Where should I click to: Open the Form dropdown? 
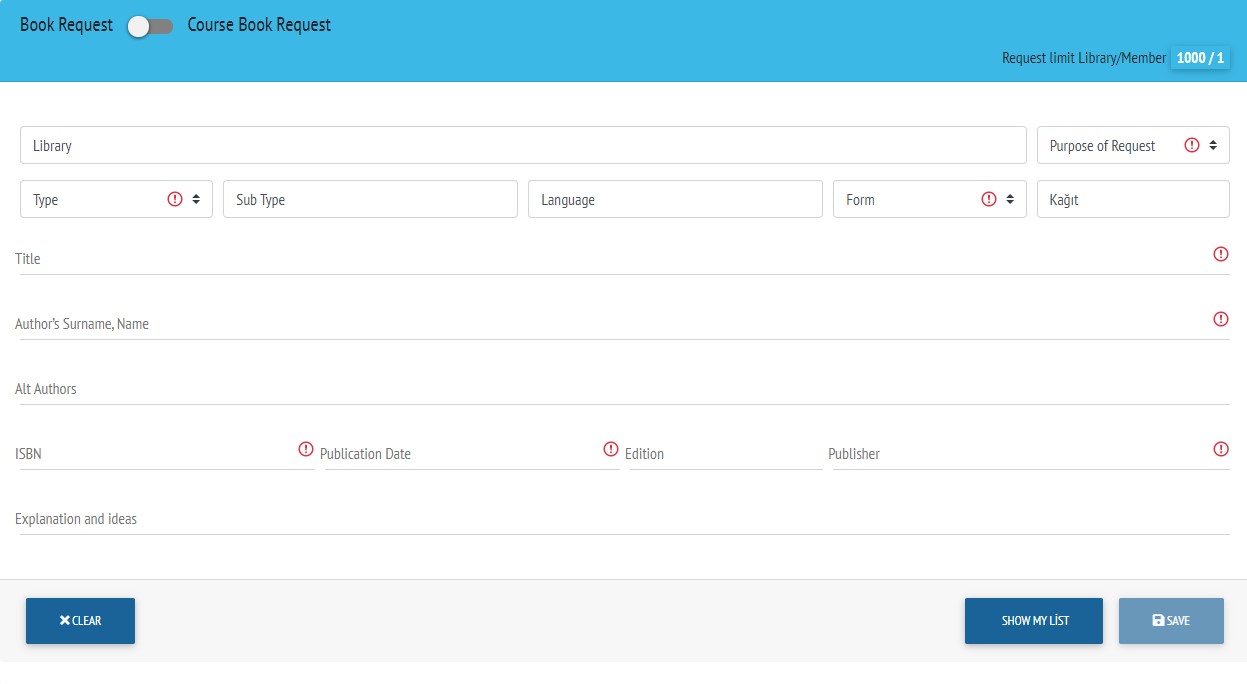(x=929, y=199)
